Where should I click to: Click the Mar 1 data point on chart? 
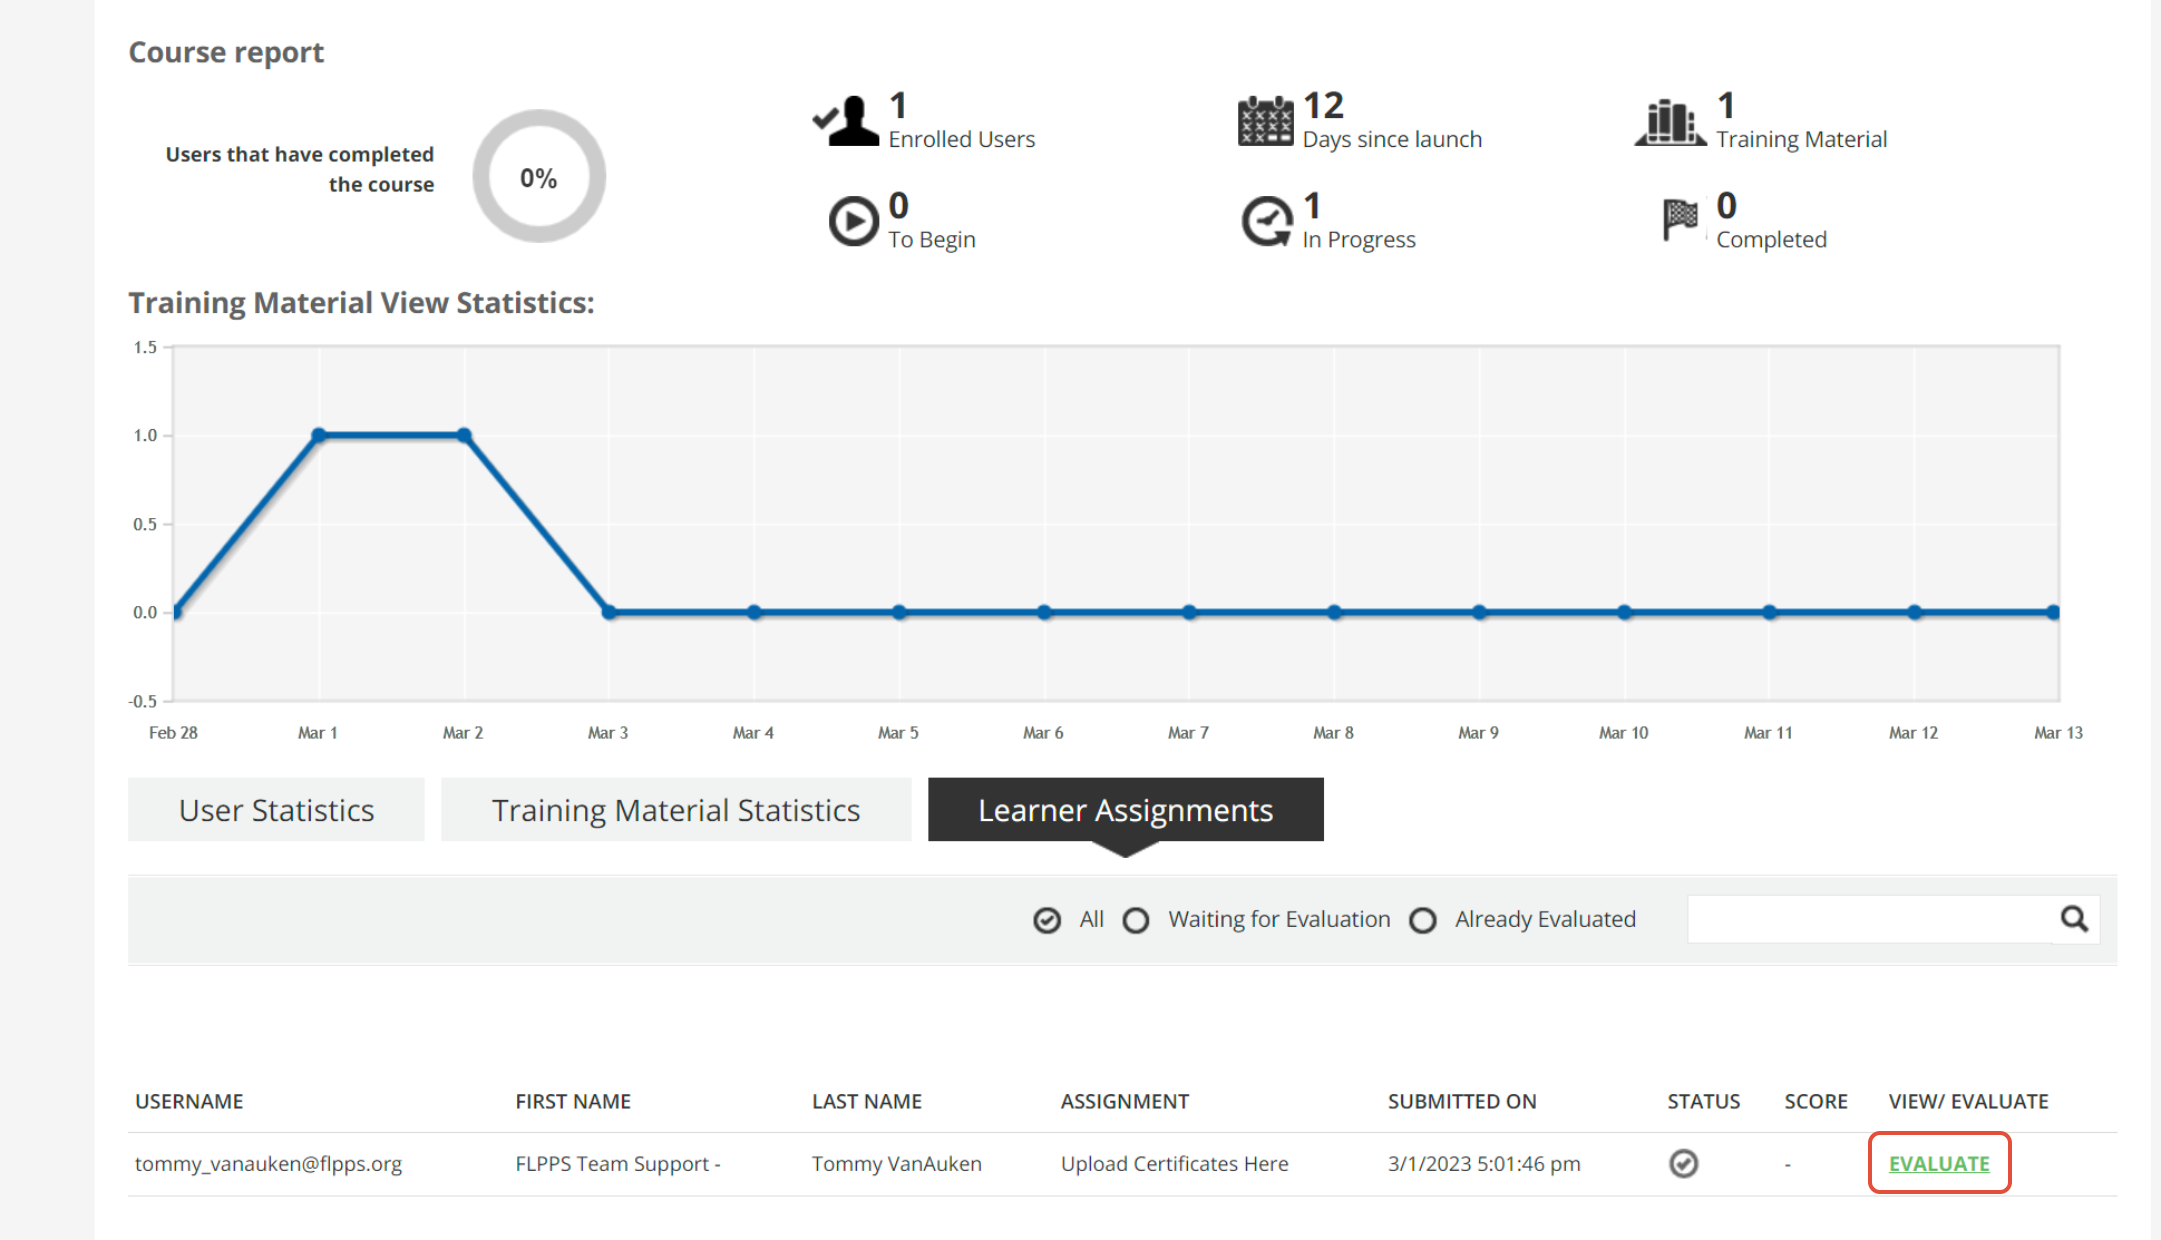[319, 435]
